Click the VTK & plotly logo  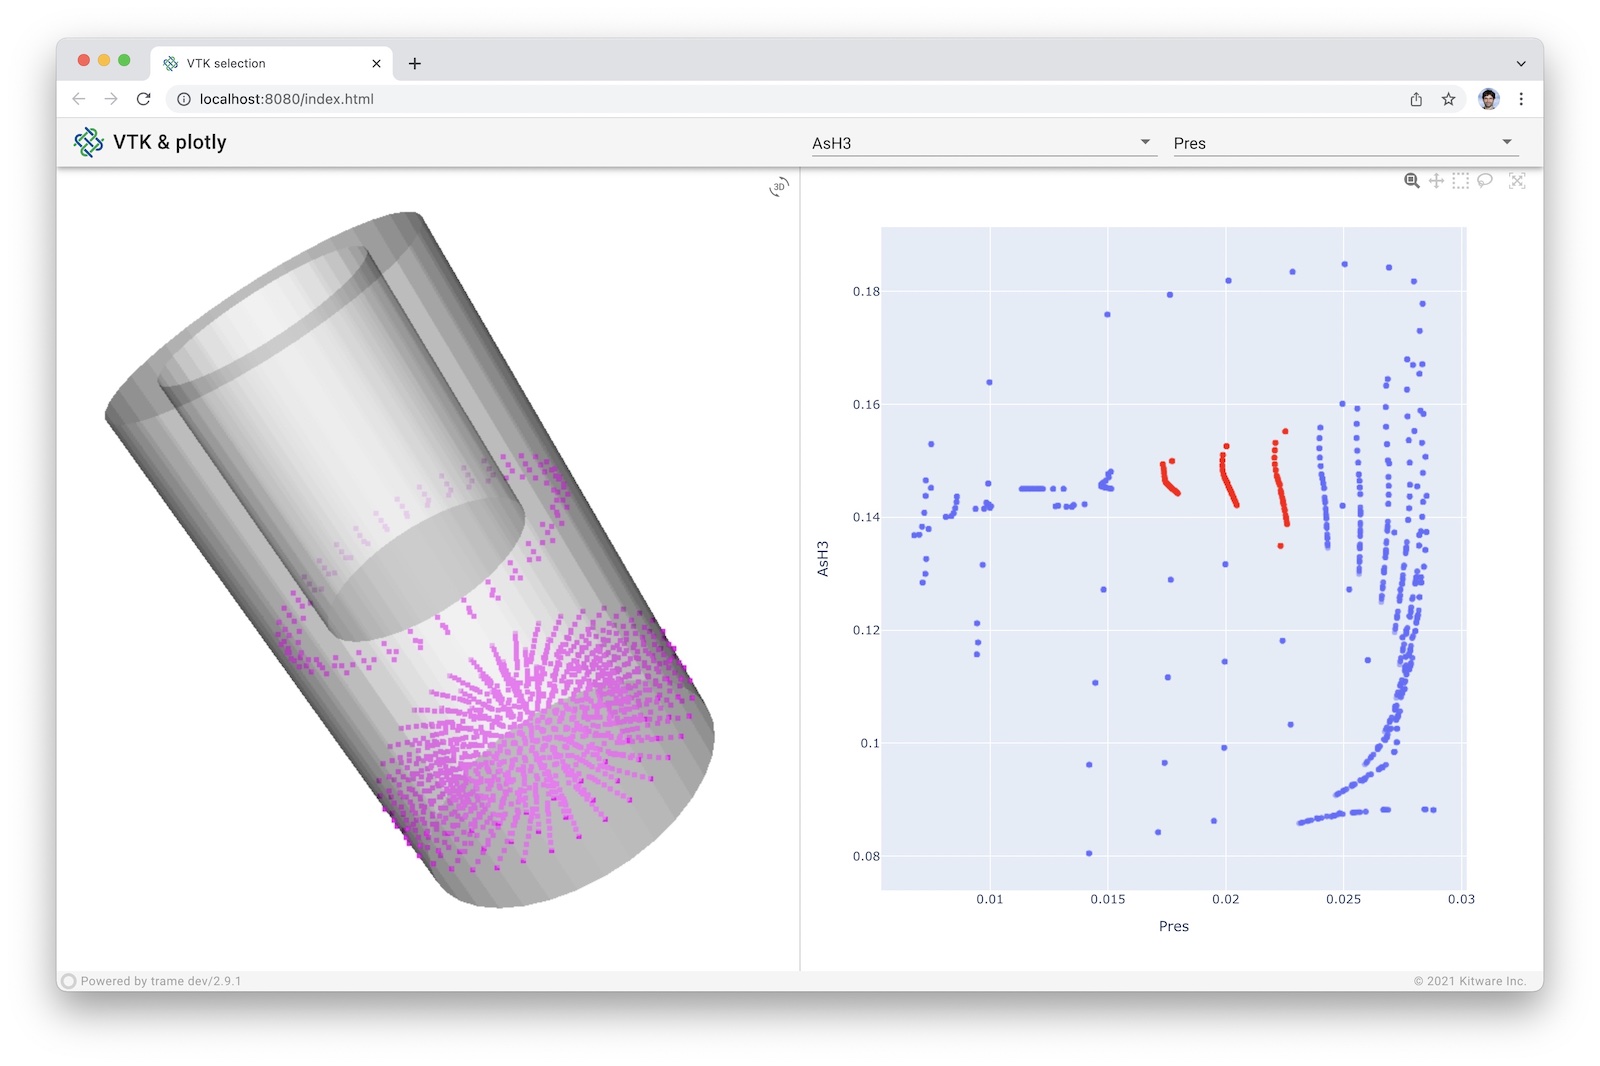click(88, 142)
